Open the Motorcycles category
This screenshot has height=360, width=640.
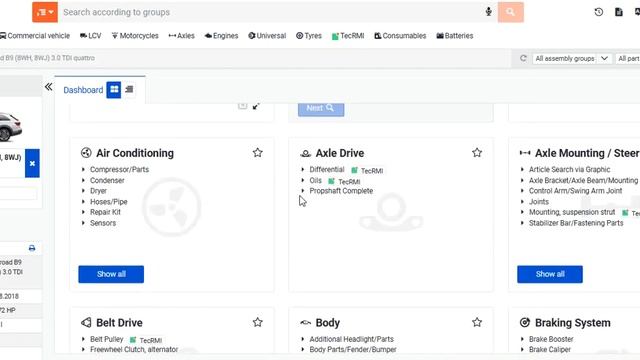pos(135,36)
